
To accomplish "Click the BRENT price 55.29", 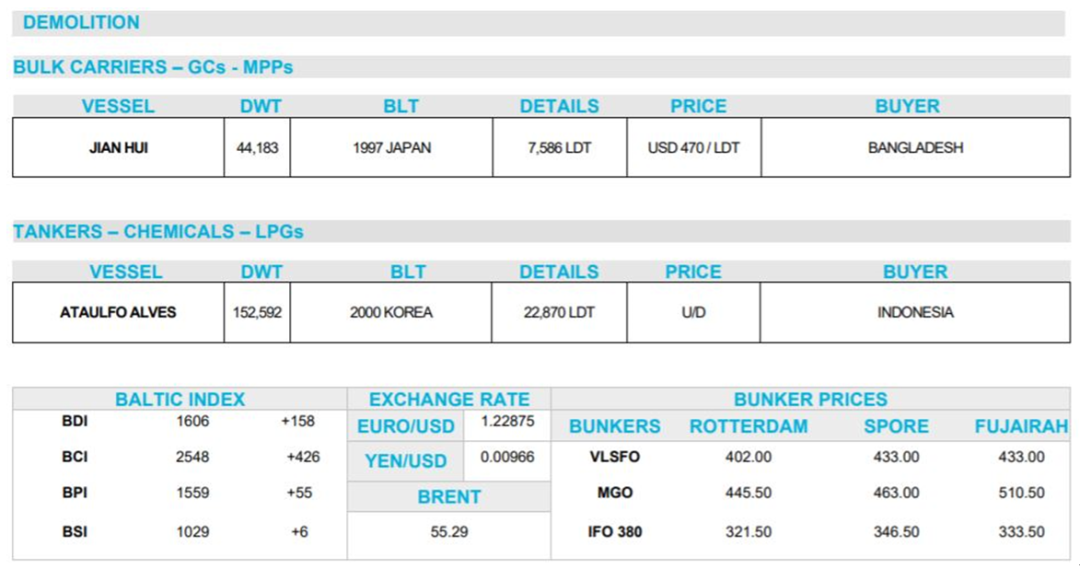I will click(x=449, y=532).
